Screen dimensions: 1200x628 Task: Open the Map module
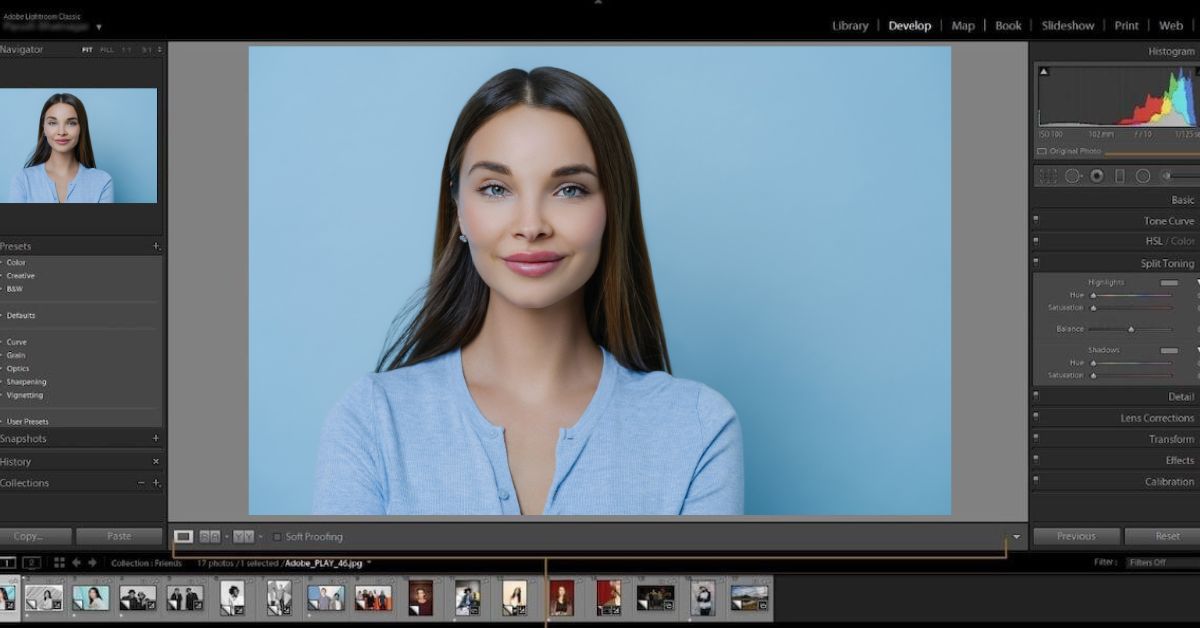963,26
